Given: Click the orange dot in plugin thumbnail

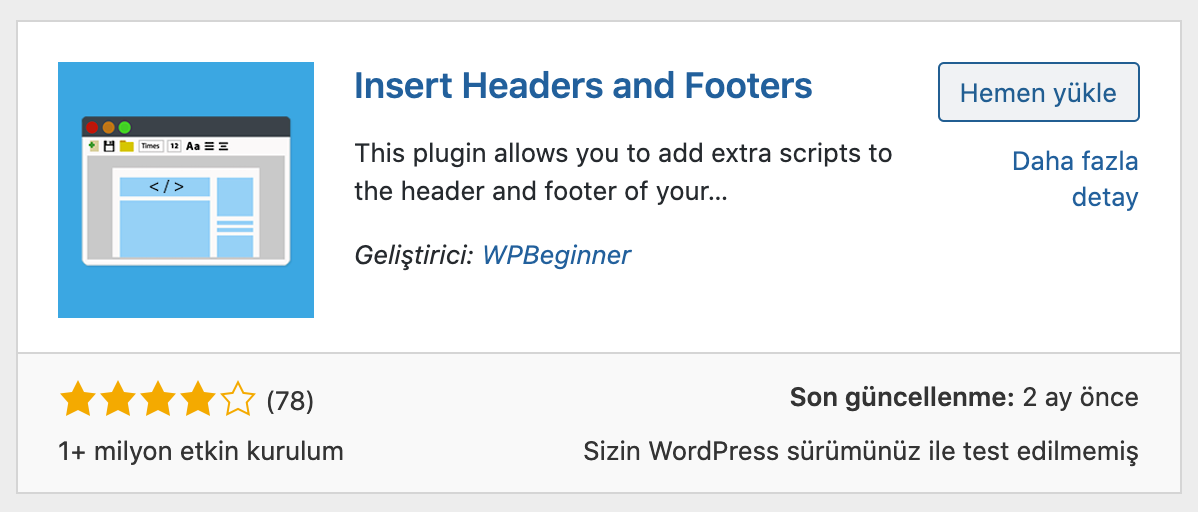Looking at the screenshot, I should [108, 128].
